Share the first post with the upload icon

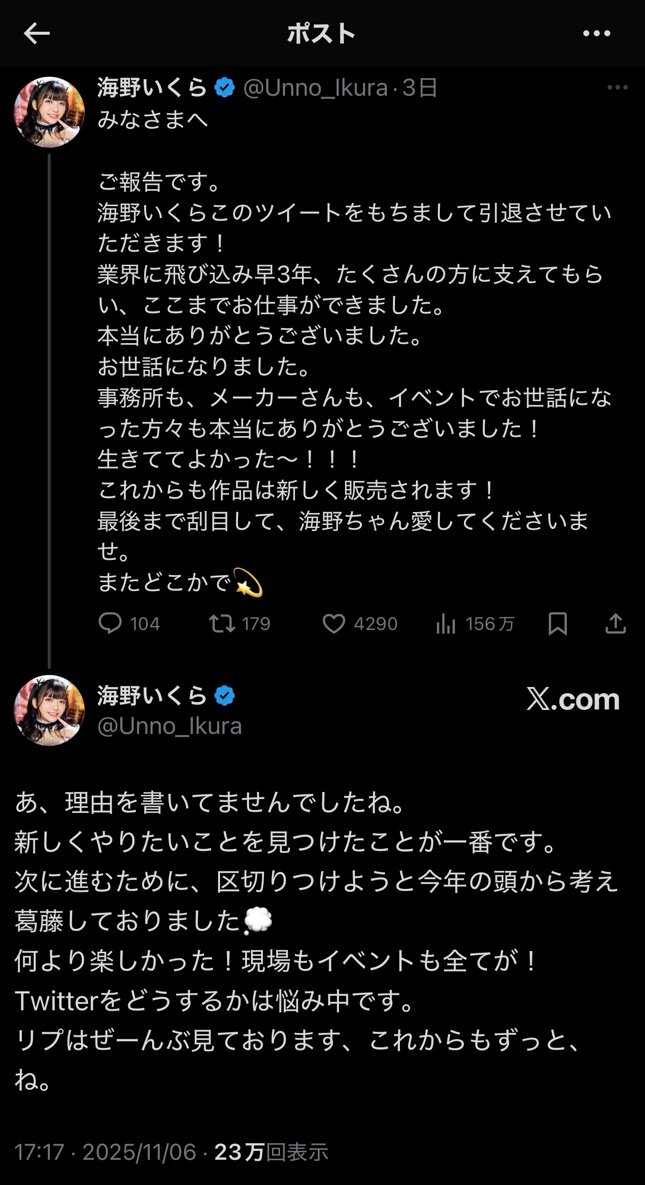point(616,623)
